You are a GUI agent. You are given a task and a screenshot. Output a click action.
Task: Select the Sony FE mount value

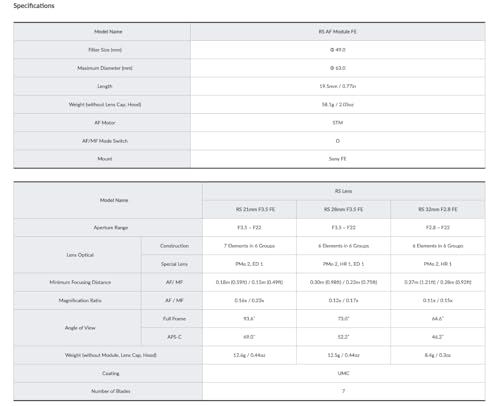coord(338,159)
